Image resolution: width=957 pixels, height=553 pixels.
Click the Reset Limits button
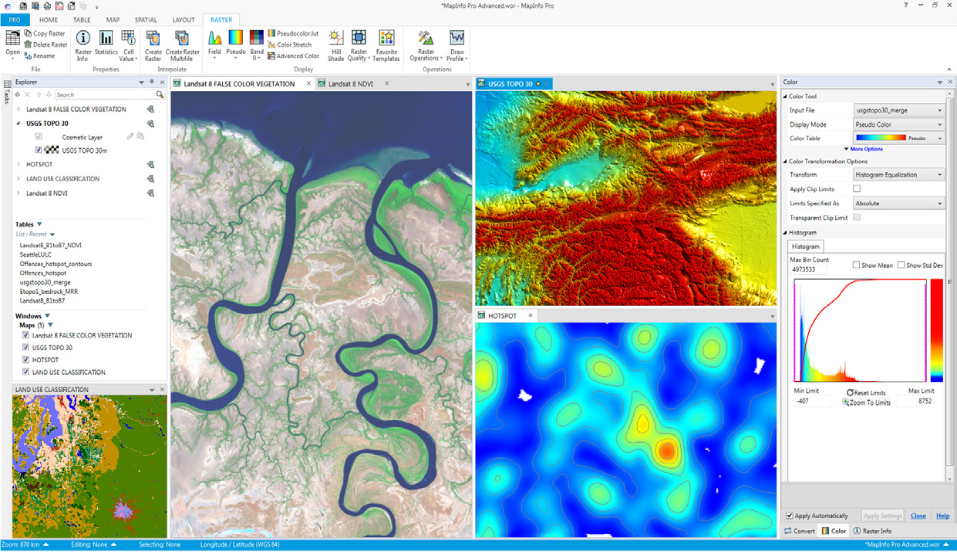click(866, 393)
